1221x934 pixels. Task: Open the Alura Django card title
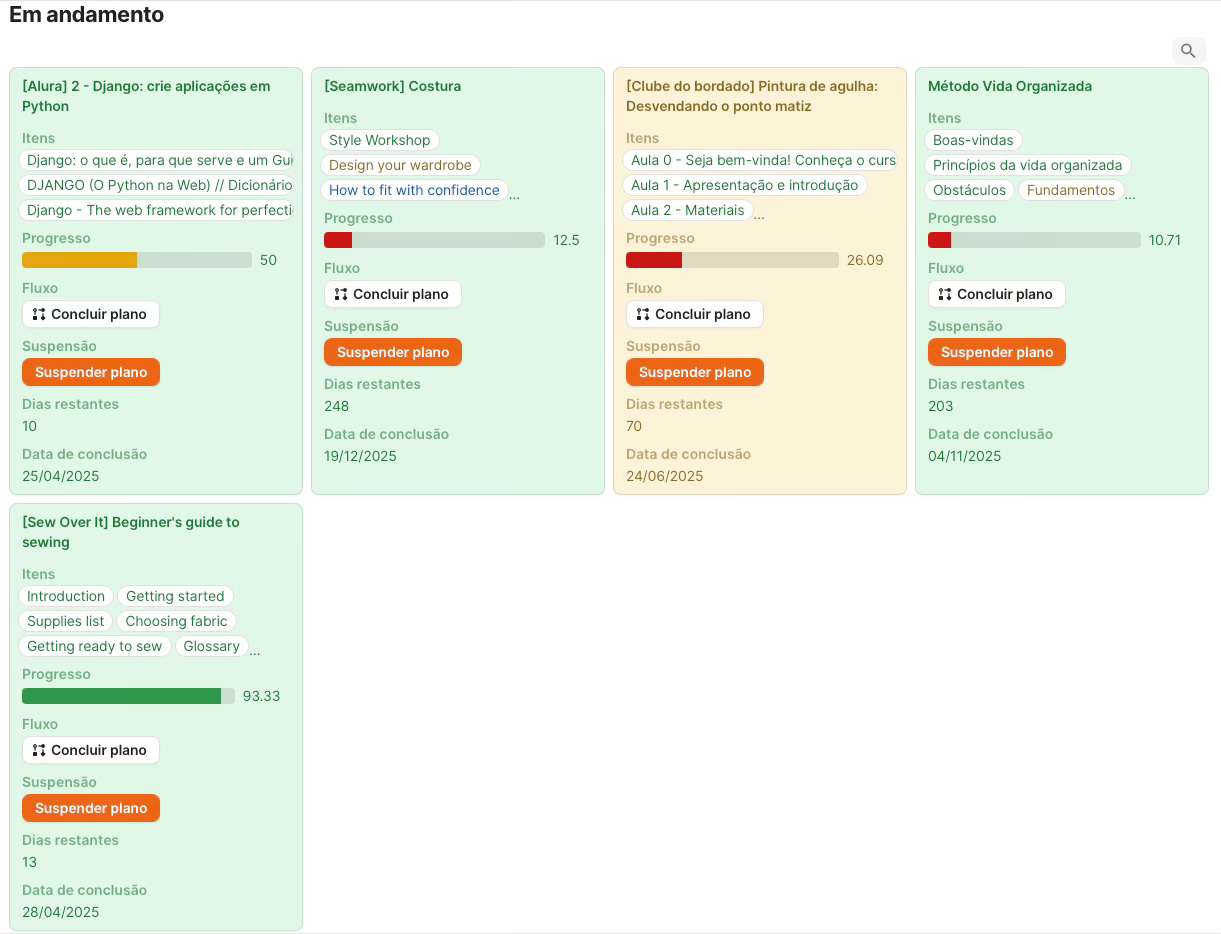pyautogui.click(x=146, y=96)
